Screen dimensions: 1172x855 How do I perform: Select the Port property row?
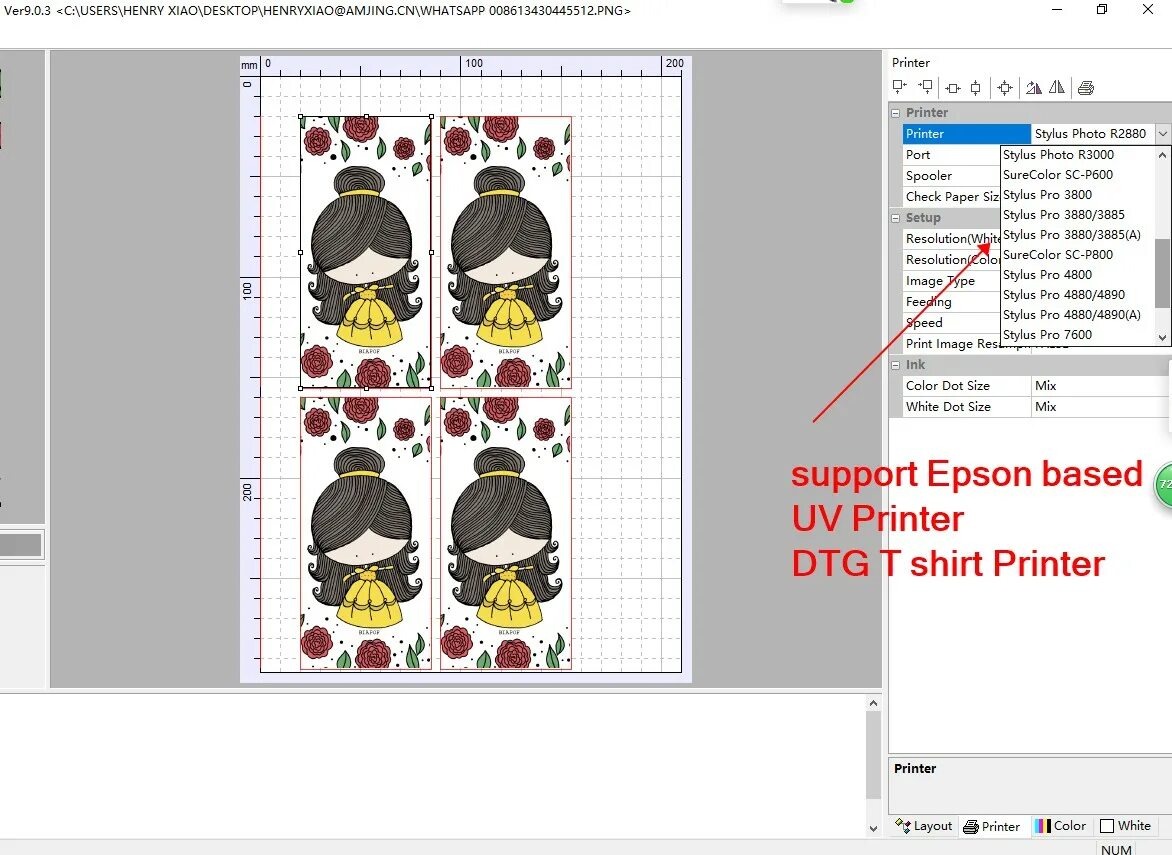[952, 155]
